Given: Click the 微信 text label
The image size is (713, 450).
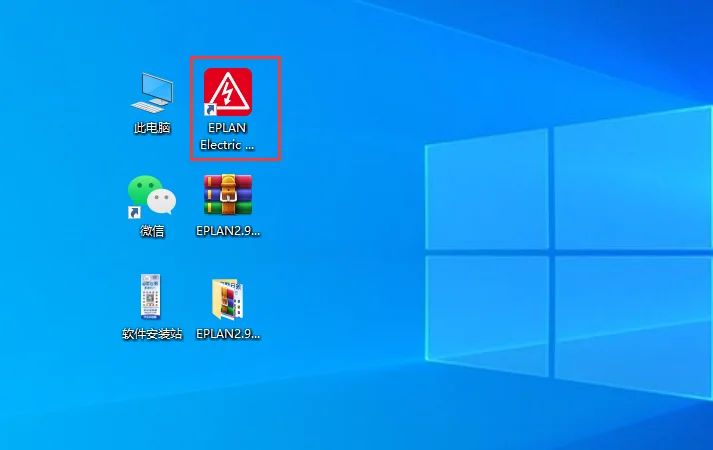Looking at the screenshot, I should (152, 231).
